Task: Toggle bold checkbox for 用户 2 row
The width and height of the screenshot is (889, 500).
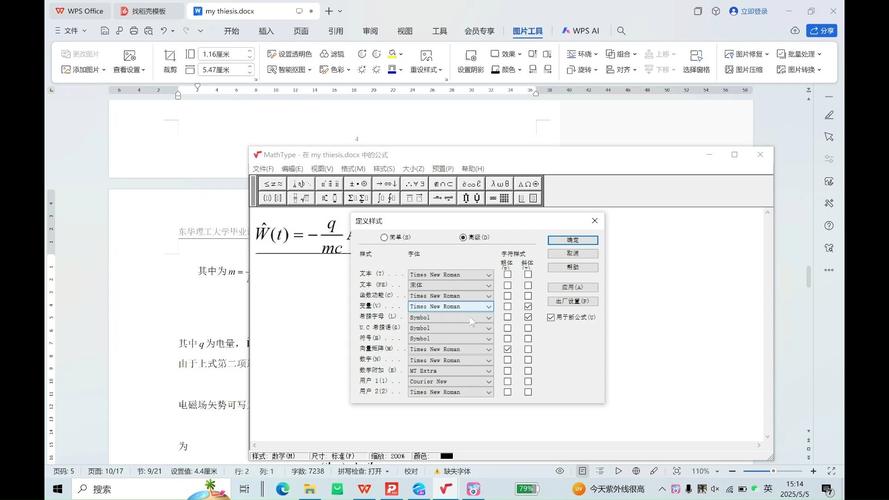Action: 507,392
